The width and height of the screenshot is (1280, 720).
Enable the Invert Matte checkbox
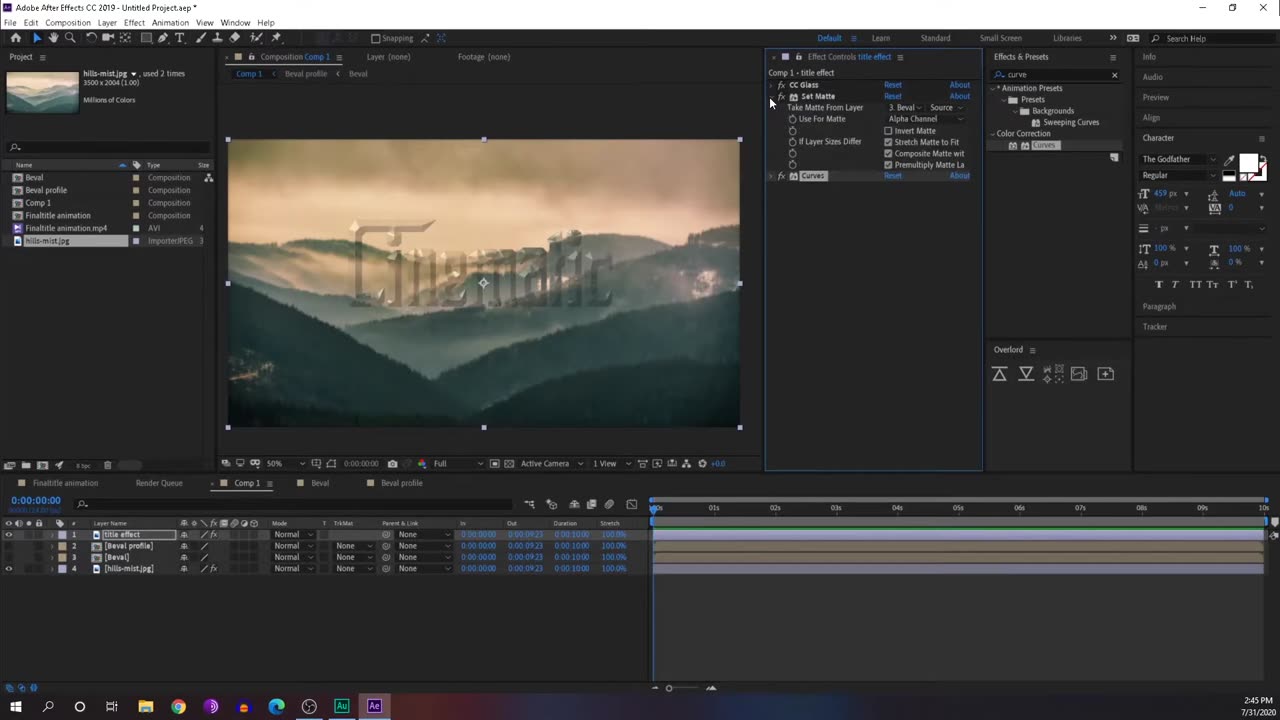[x=888, y=131]
